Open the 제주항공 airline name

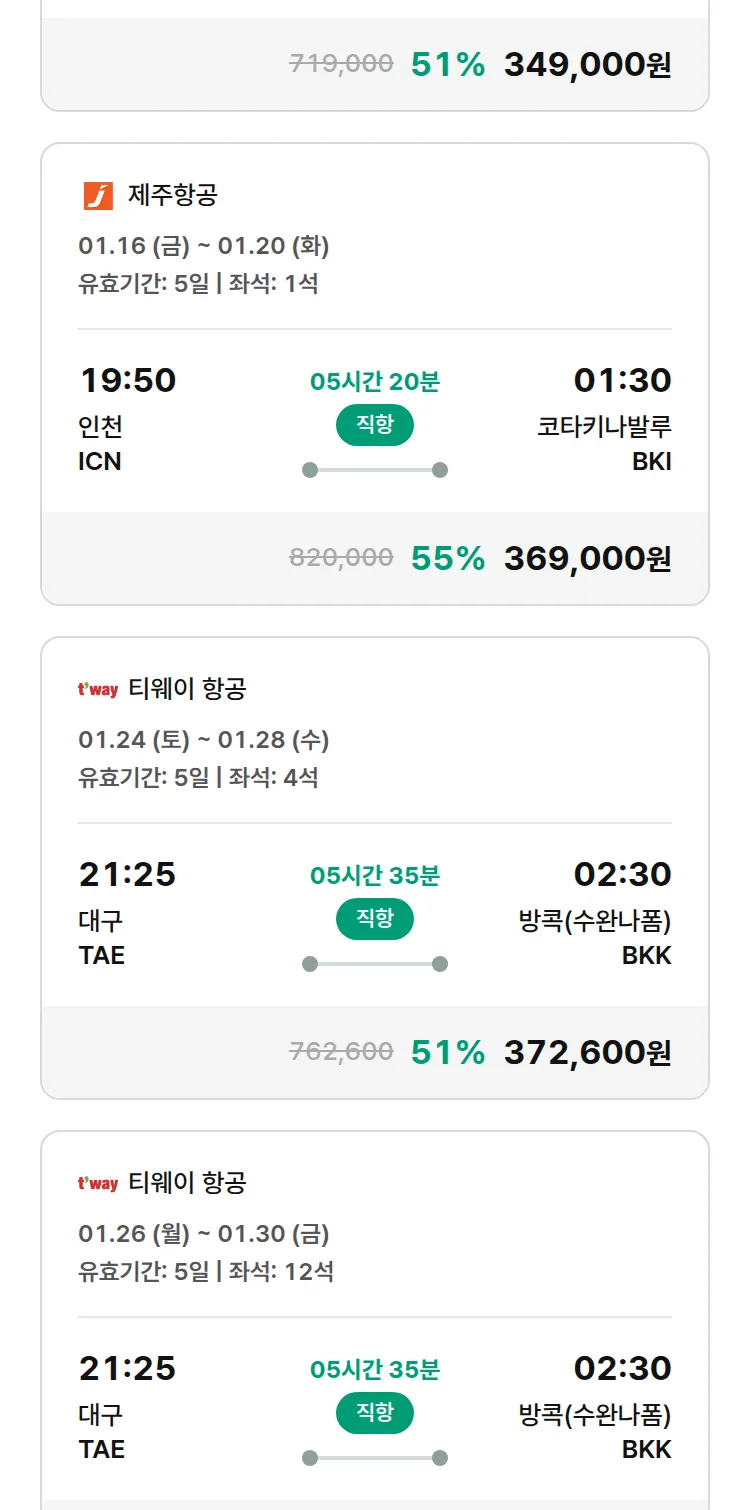(172, 195)
